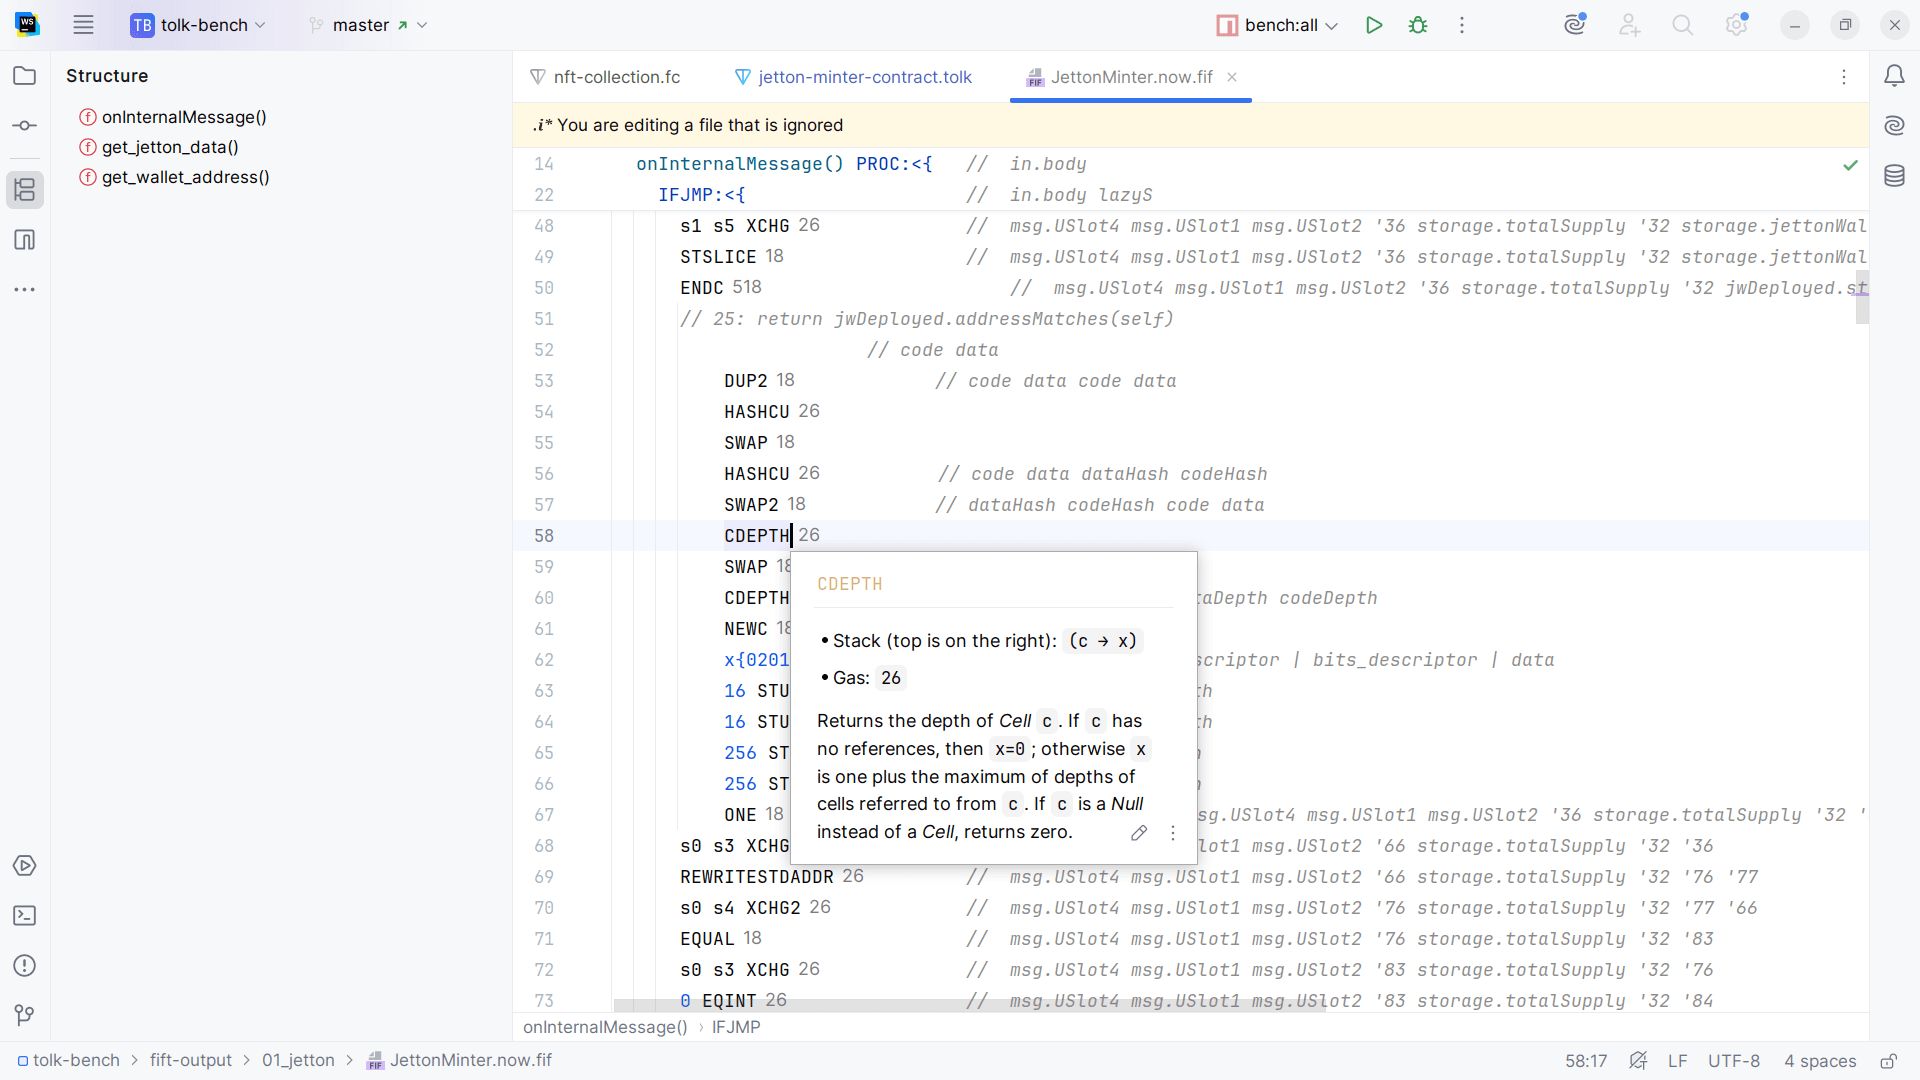Open the Database tool window

(x=1894, y=176)
